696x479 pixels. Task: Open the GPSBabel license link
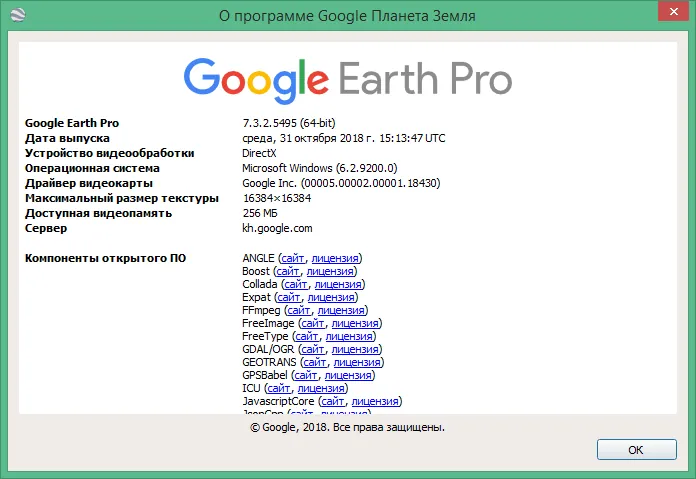point(348,375)
